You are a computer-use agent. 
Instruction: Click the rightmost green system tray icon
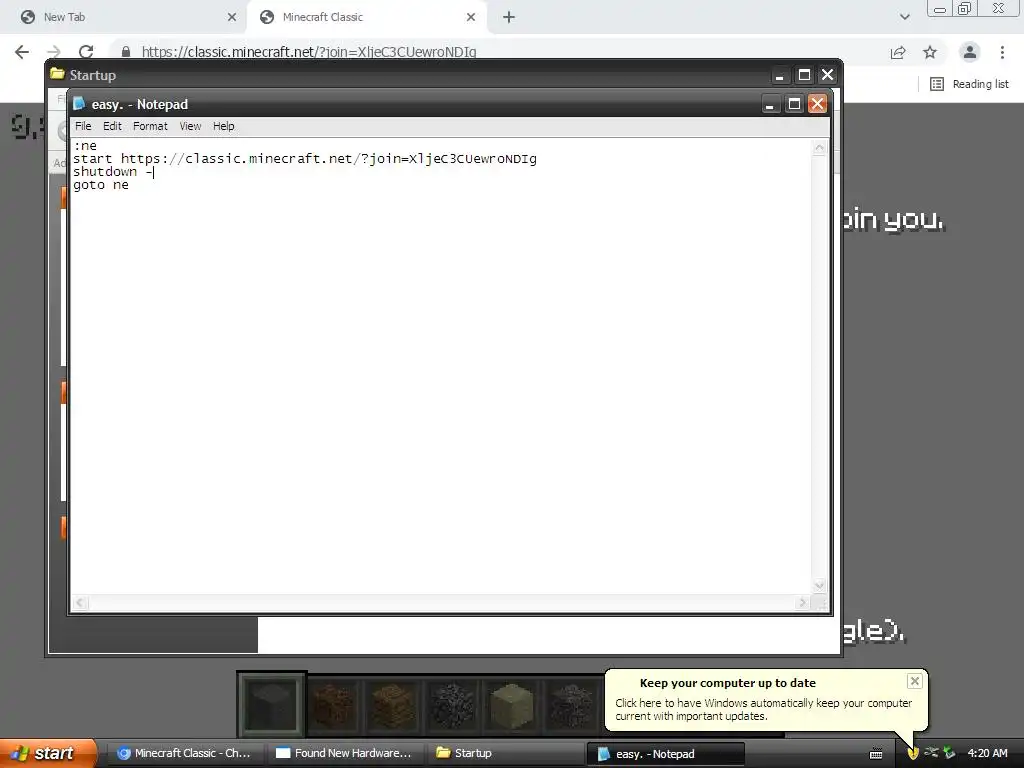[949, 753]
